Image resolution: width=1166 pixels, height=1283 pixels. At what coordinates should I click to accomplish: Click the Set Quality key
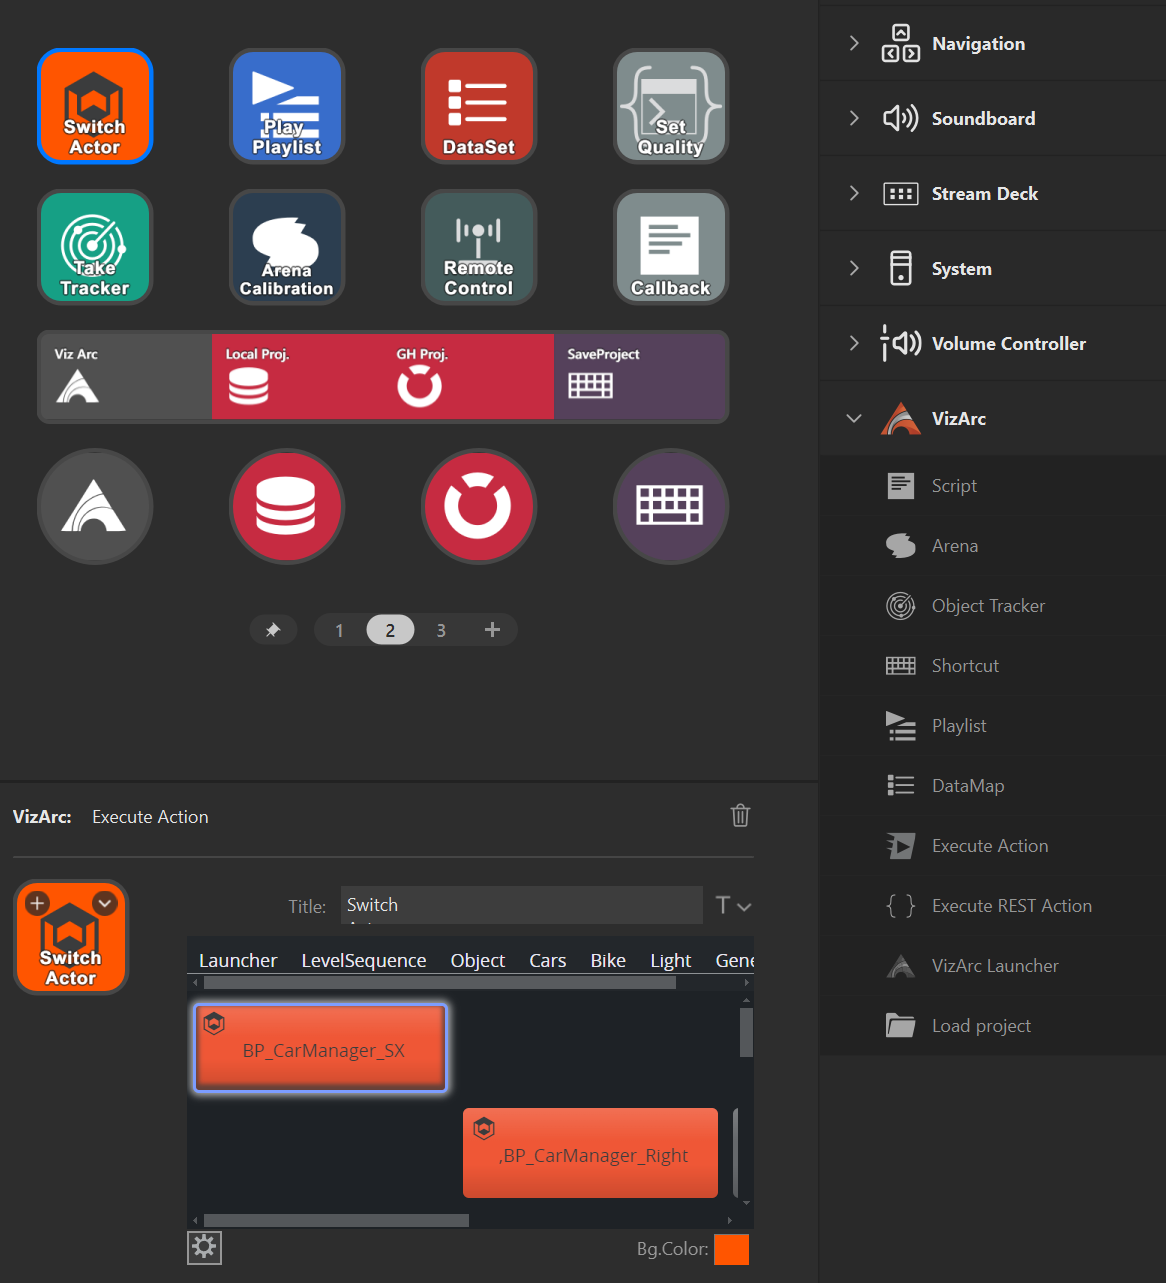671,106
